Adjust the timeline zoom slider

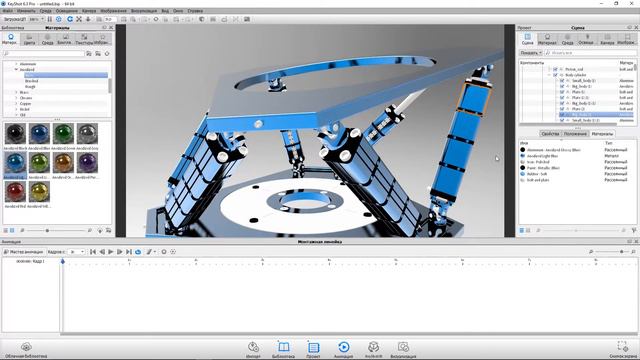622,252
